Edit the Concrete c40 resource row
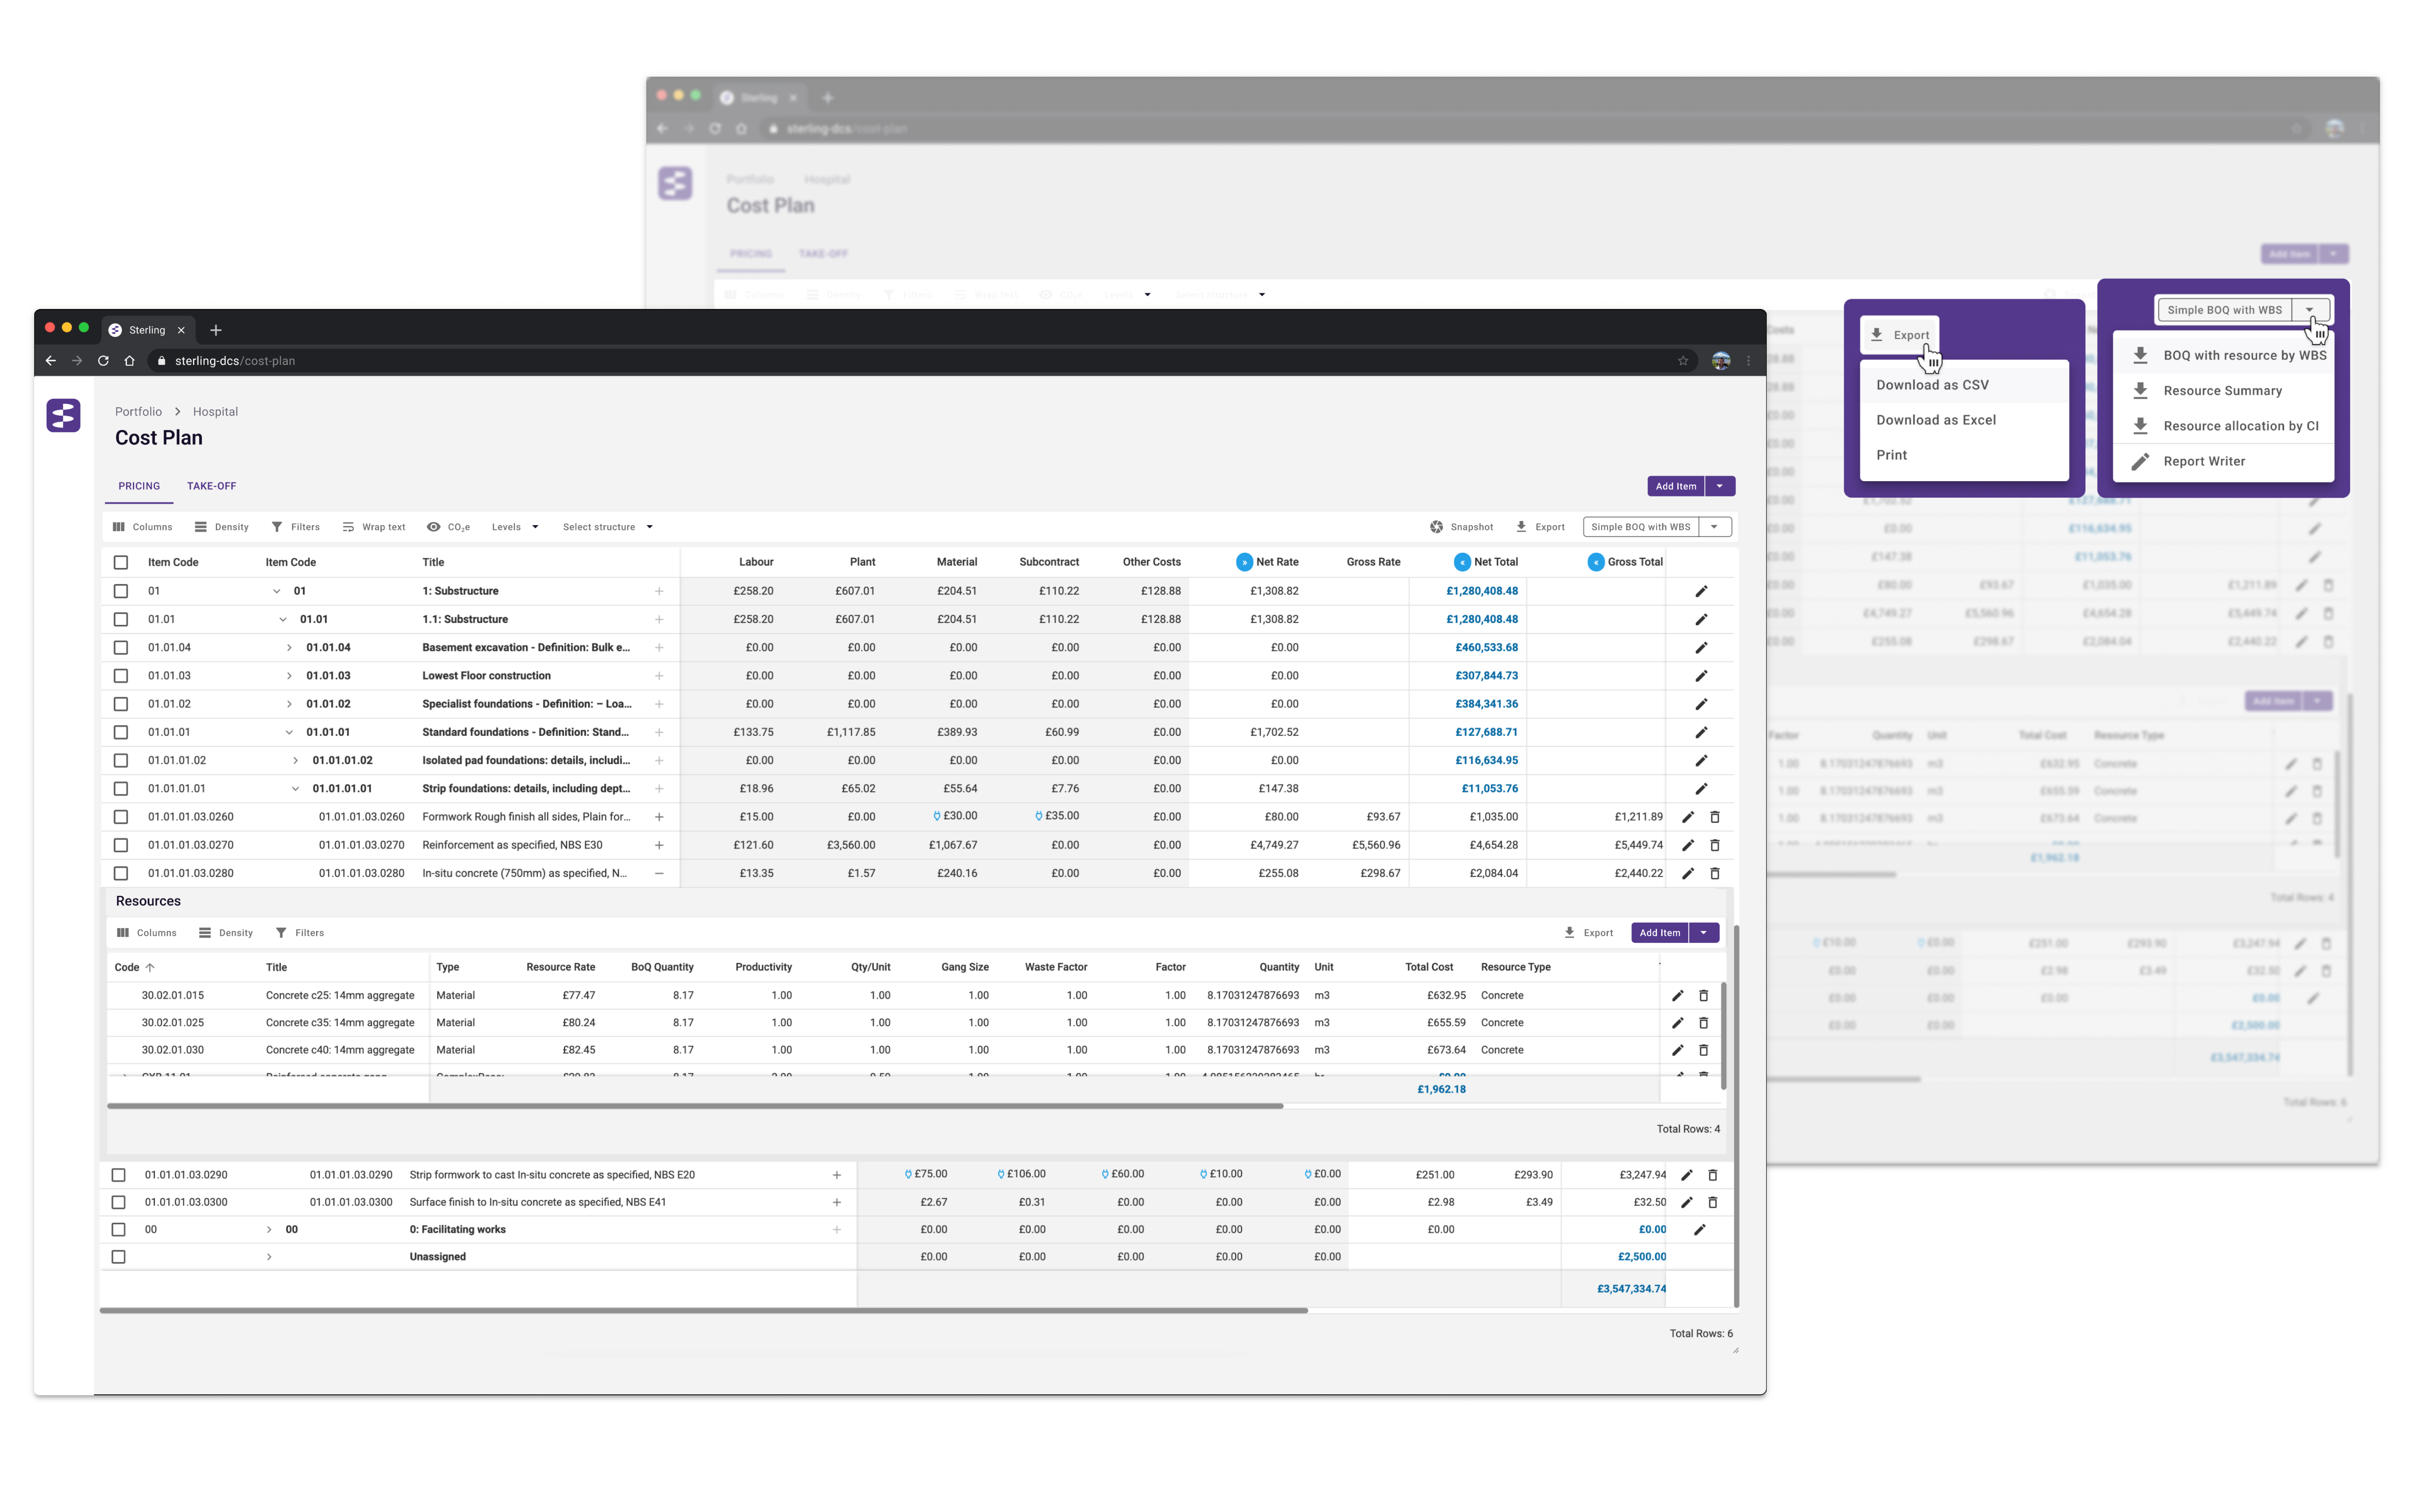This screenshot has height=1512, width=2413. point(1678,1050)
